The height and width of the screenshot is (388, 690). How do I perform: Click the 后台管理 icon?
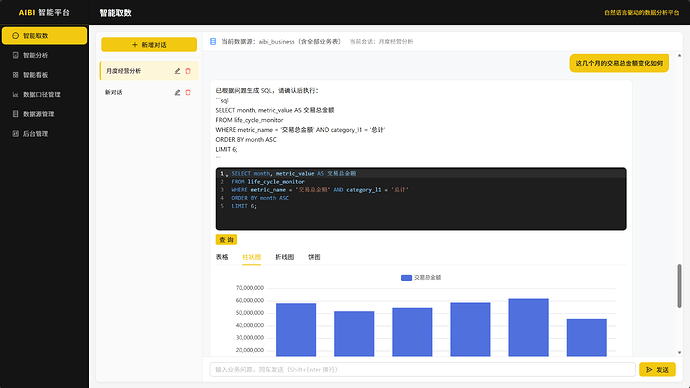pos(15,133)
